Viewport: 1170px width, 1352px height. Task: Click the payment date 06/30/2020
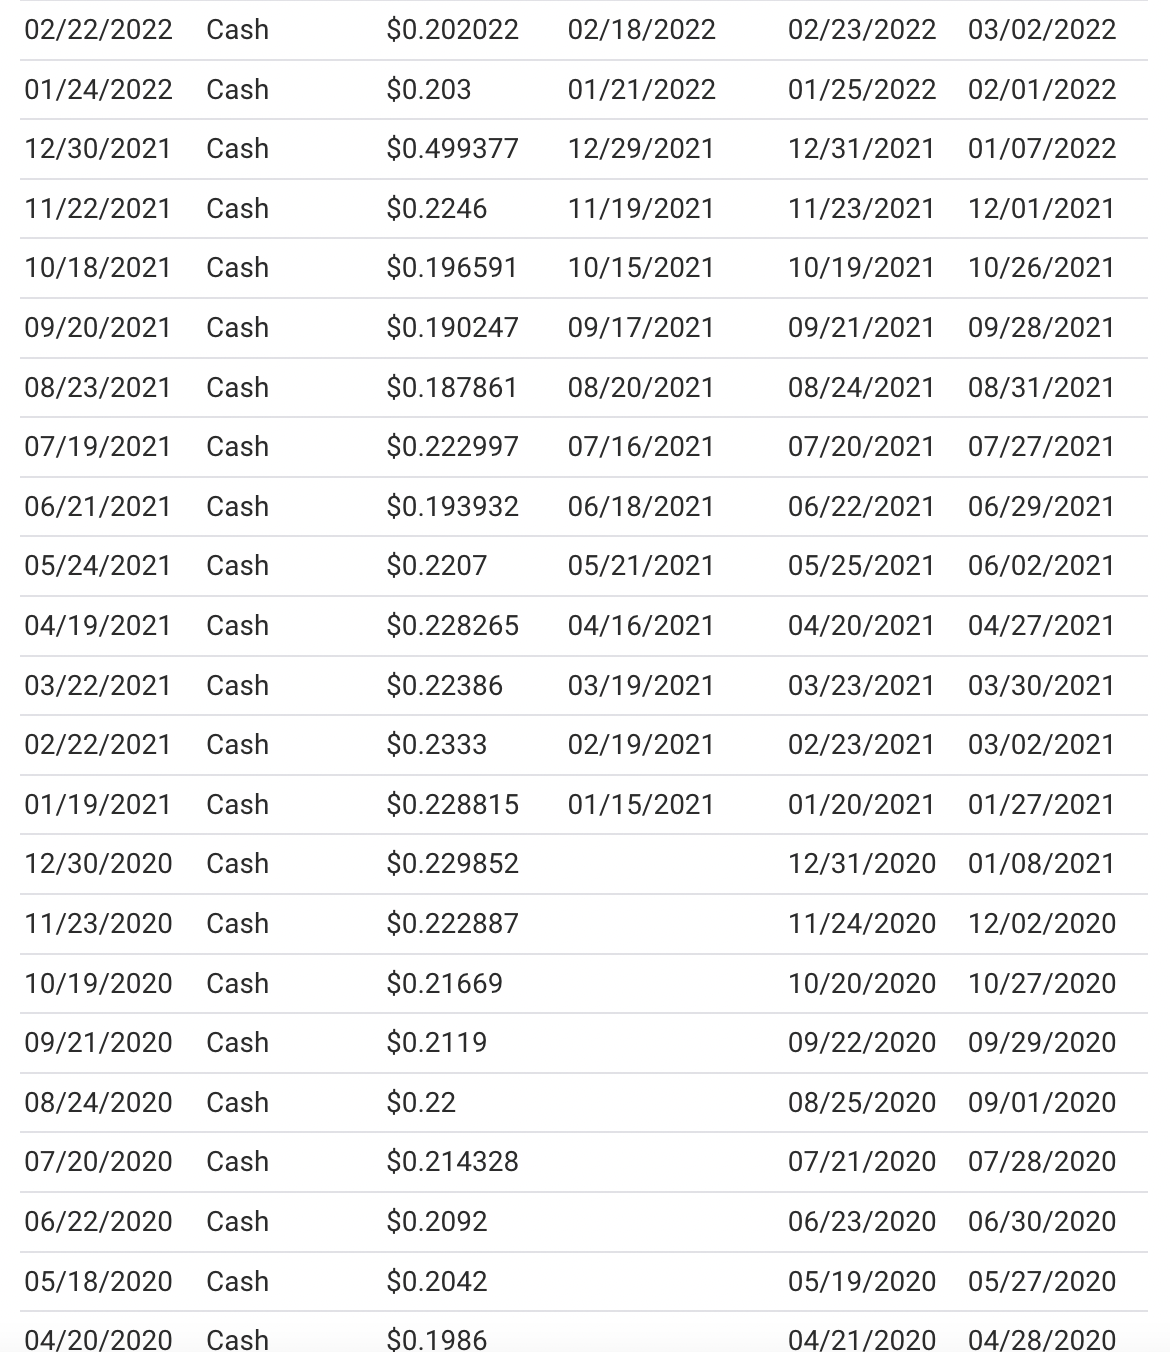coord(1041,1221)
